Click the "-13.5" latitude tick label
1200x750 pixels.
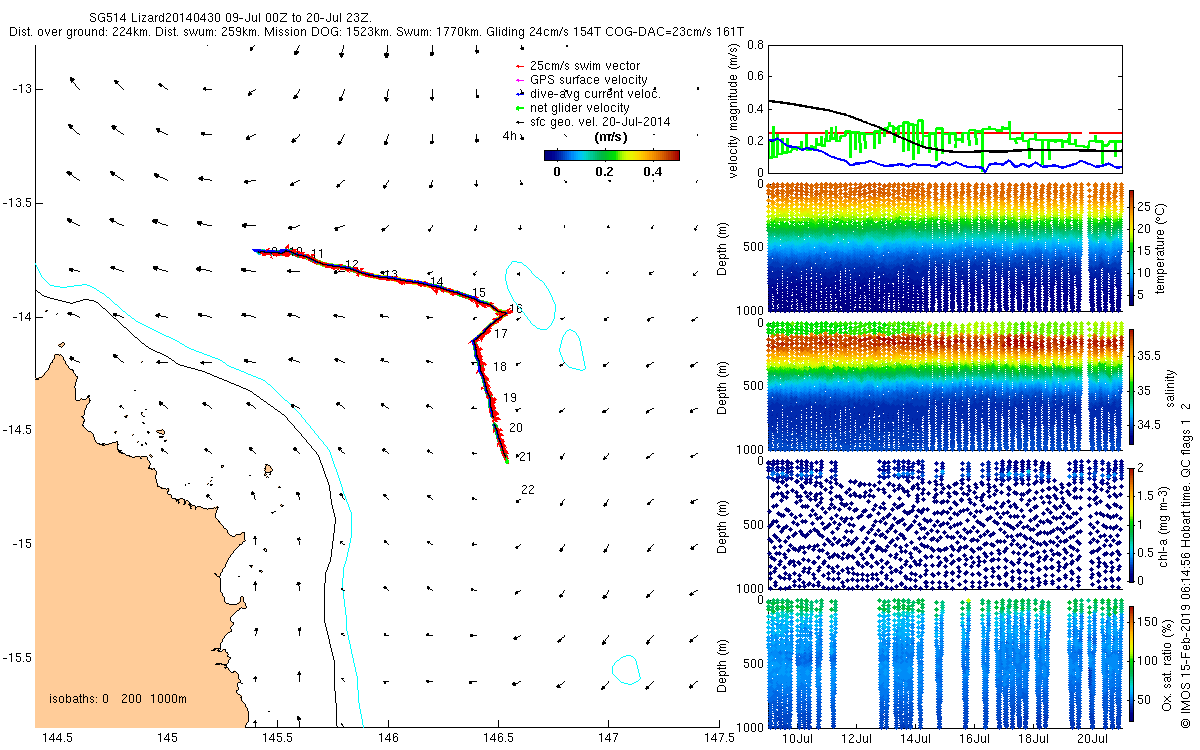(19, 203)
